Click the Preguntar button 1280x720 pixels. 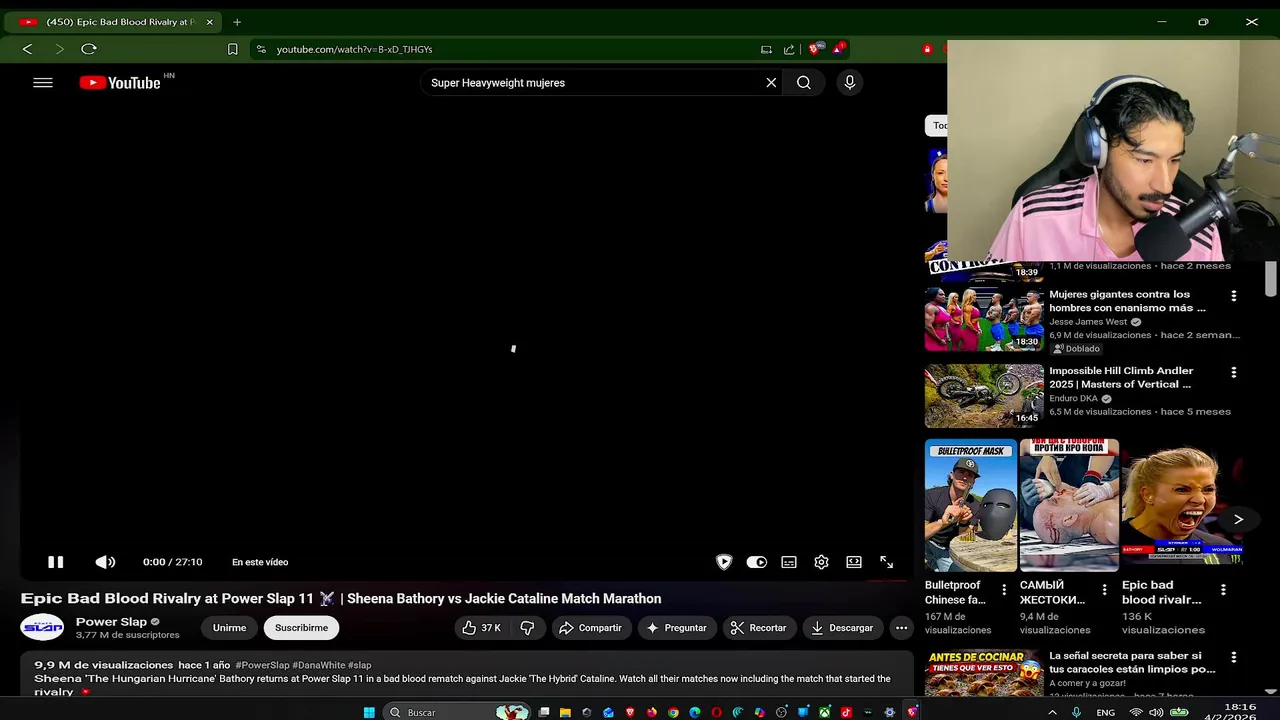tap(677, 628)
